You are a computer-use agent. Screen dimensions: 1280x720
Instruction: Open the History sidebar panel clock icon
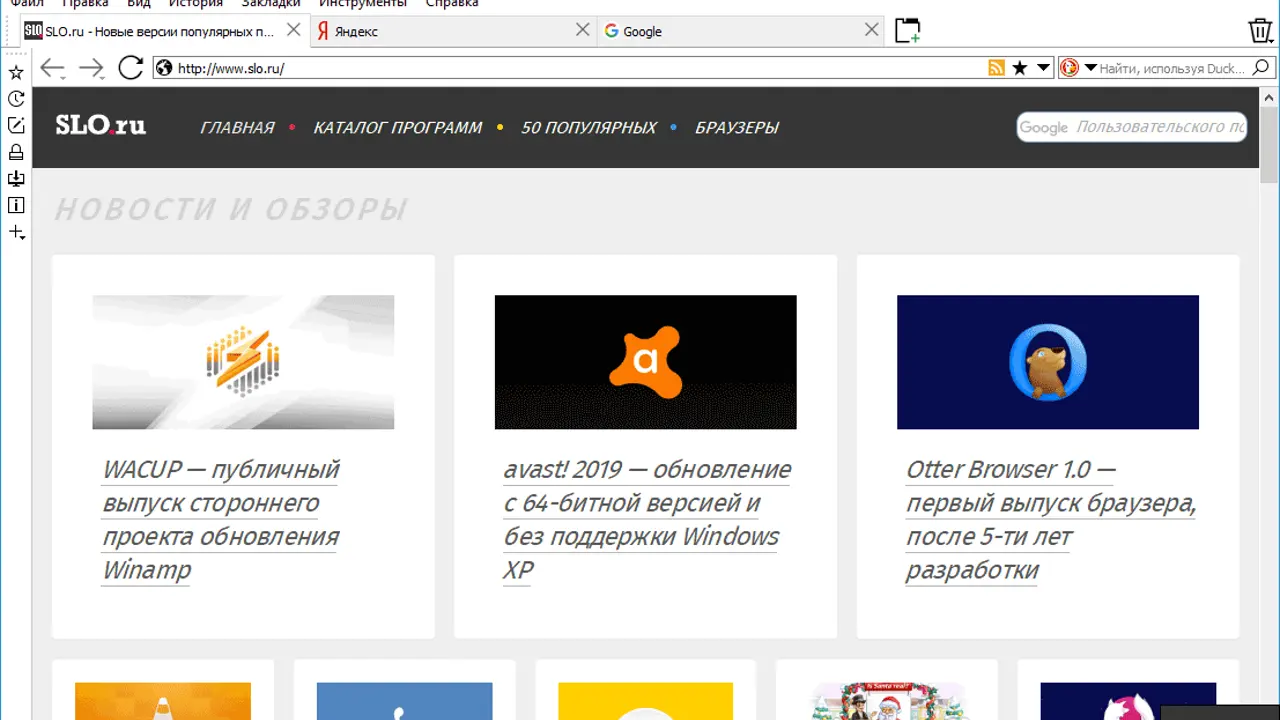click(x=16, y=99)
